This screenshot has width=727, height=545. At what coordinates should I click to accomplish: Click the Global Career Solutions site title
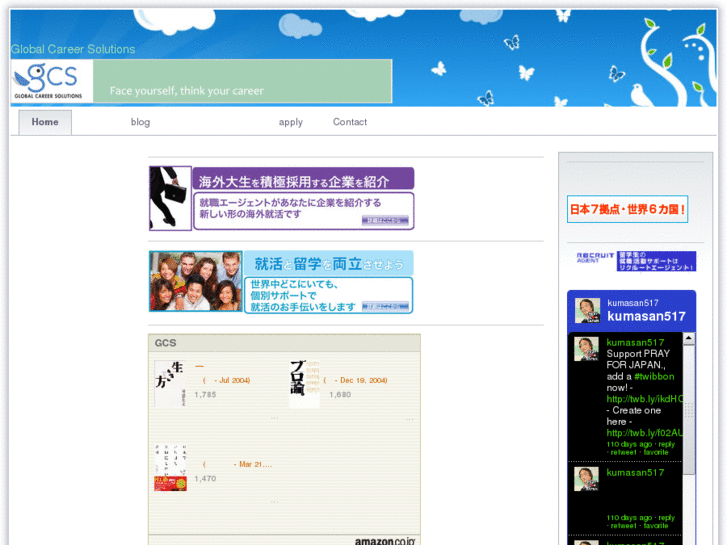tap(73, 49)
